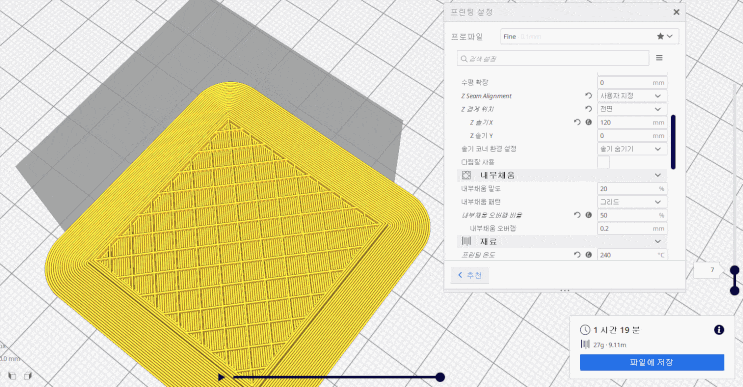Click the 프로파일 label
This screenshot has height=387, width=743.
(x=467, y=37)
